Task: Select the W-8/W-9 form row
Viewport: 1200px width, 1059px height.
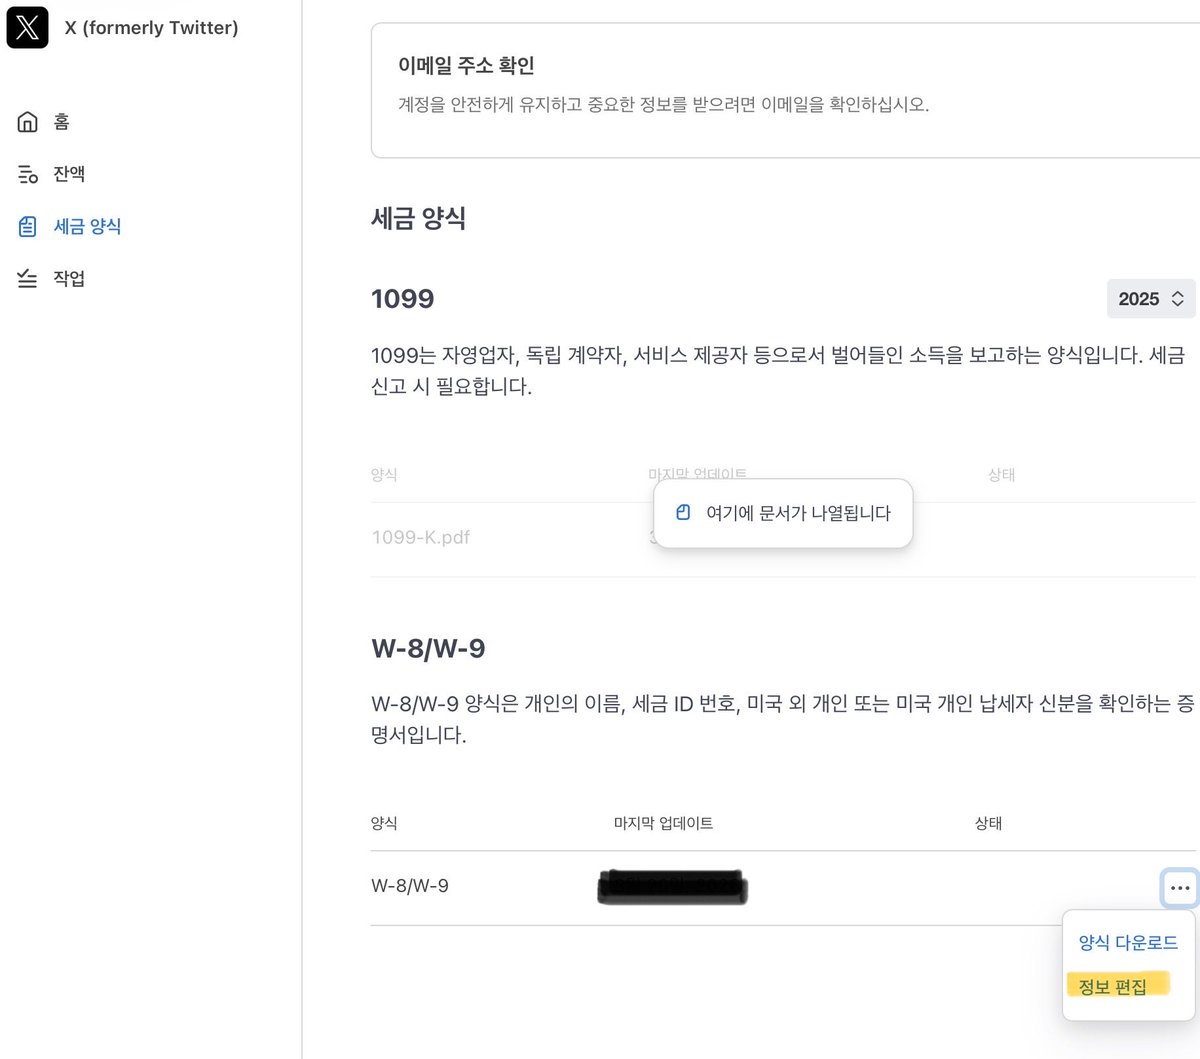Action: 410,886
